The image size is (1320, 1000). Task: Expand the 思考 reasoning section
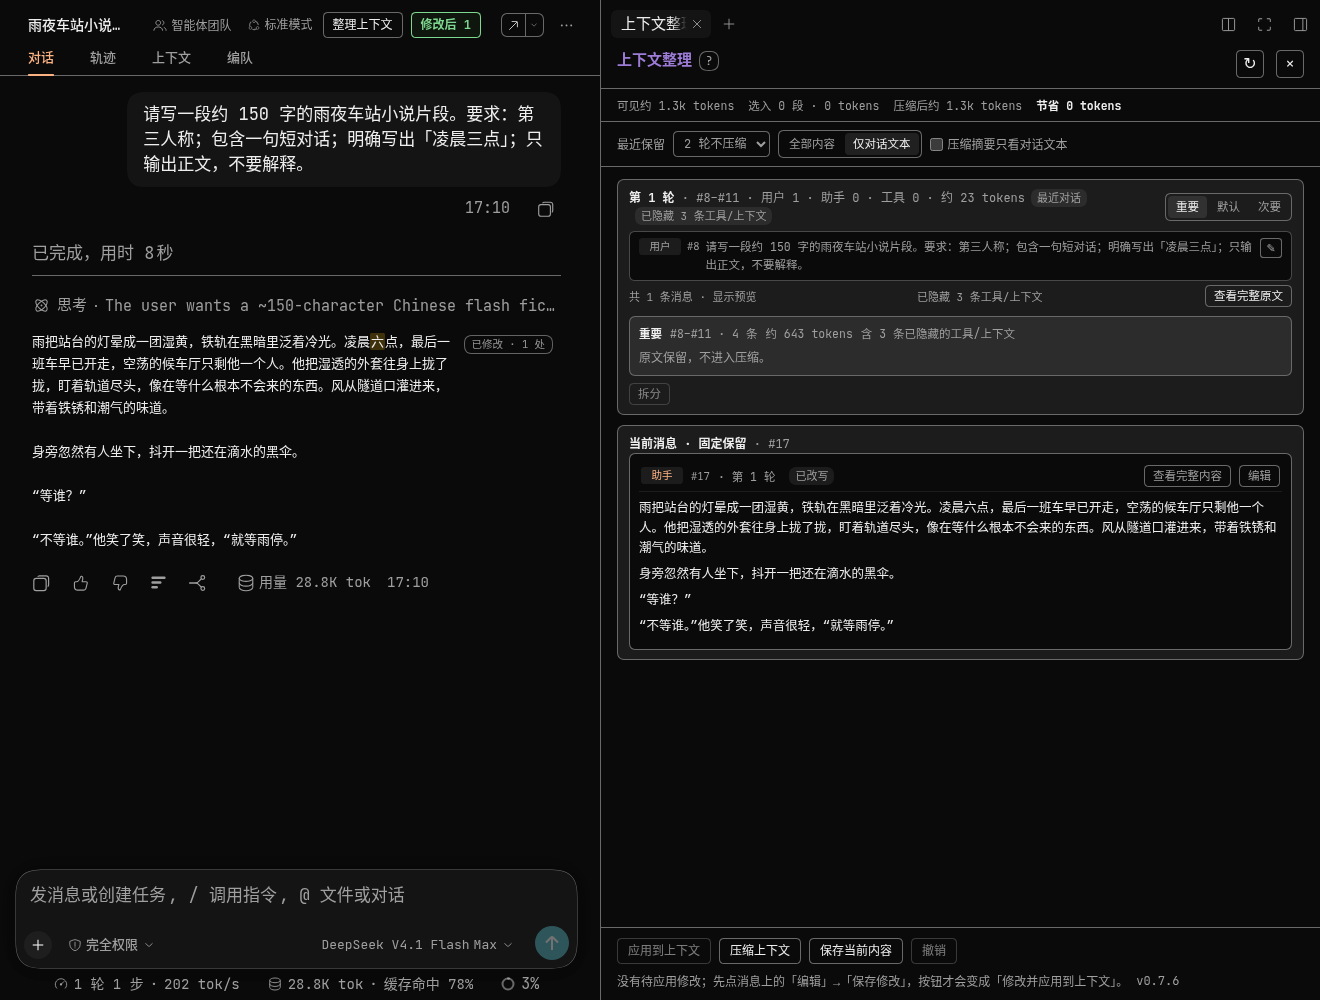coord(294,305)
